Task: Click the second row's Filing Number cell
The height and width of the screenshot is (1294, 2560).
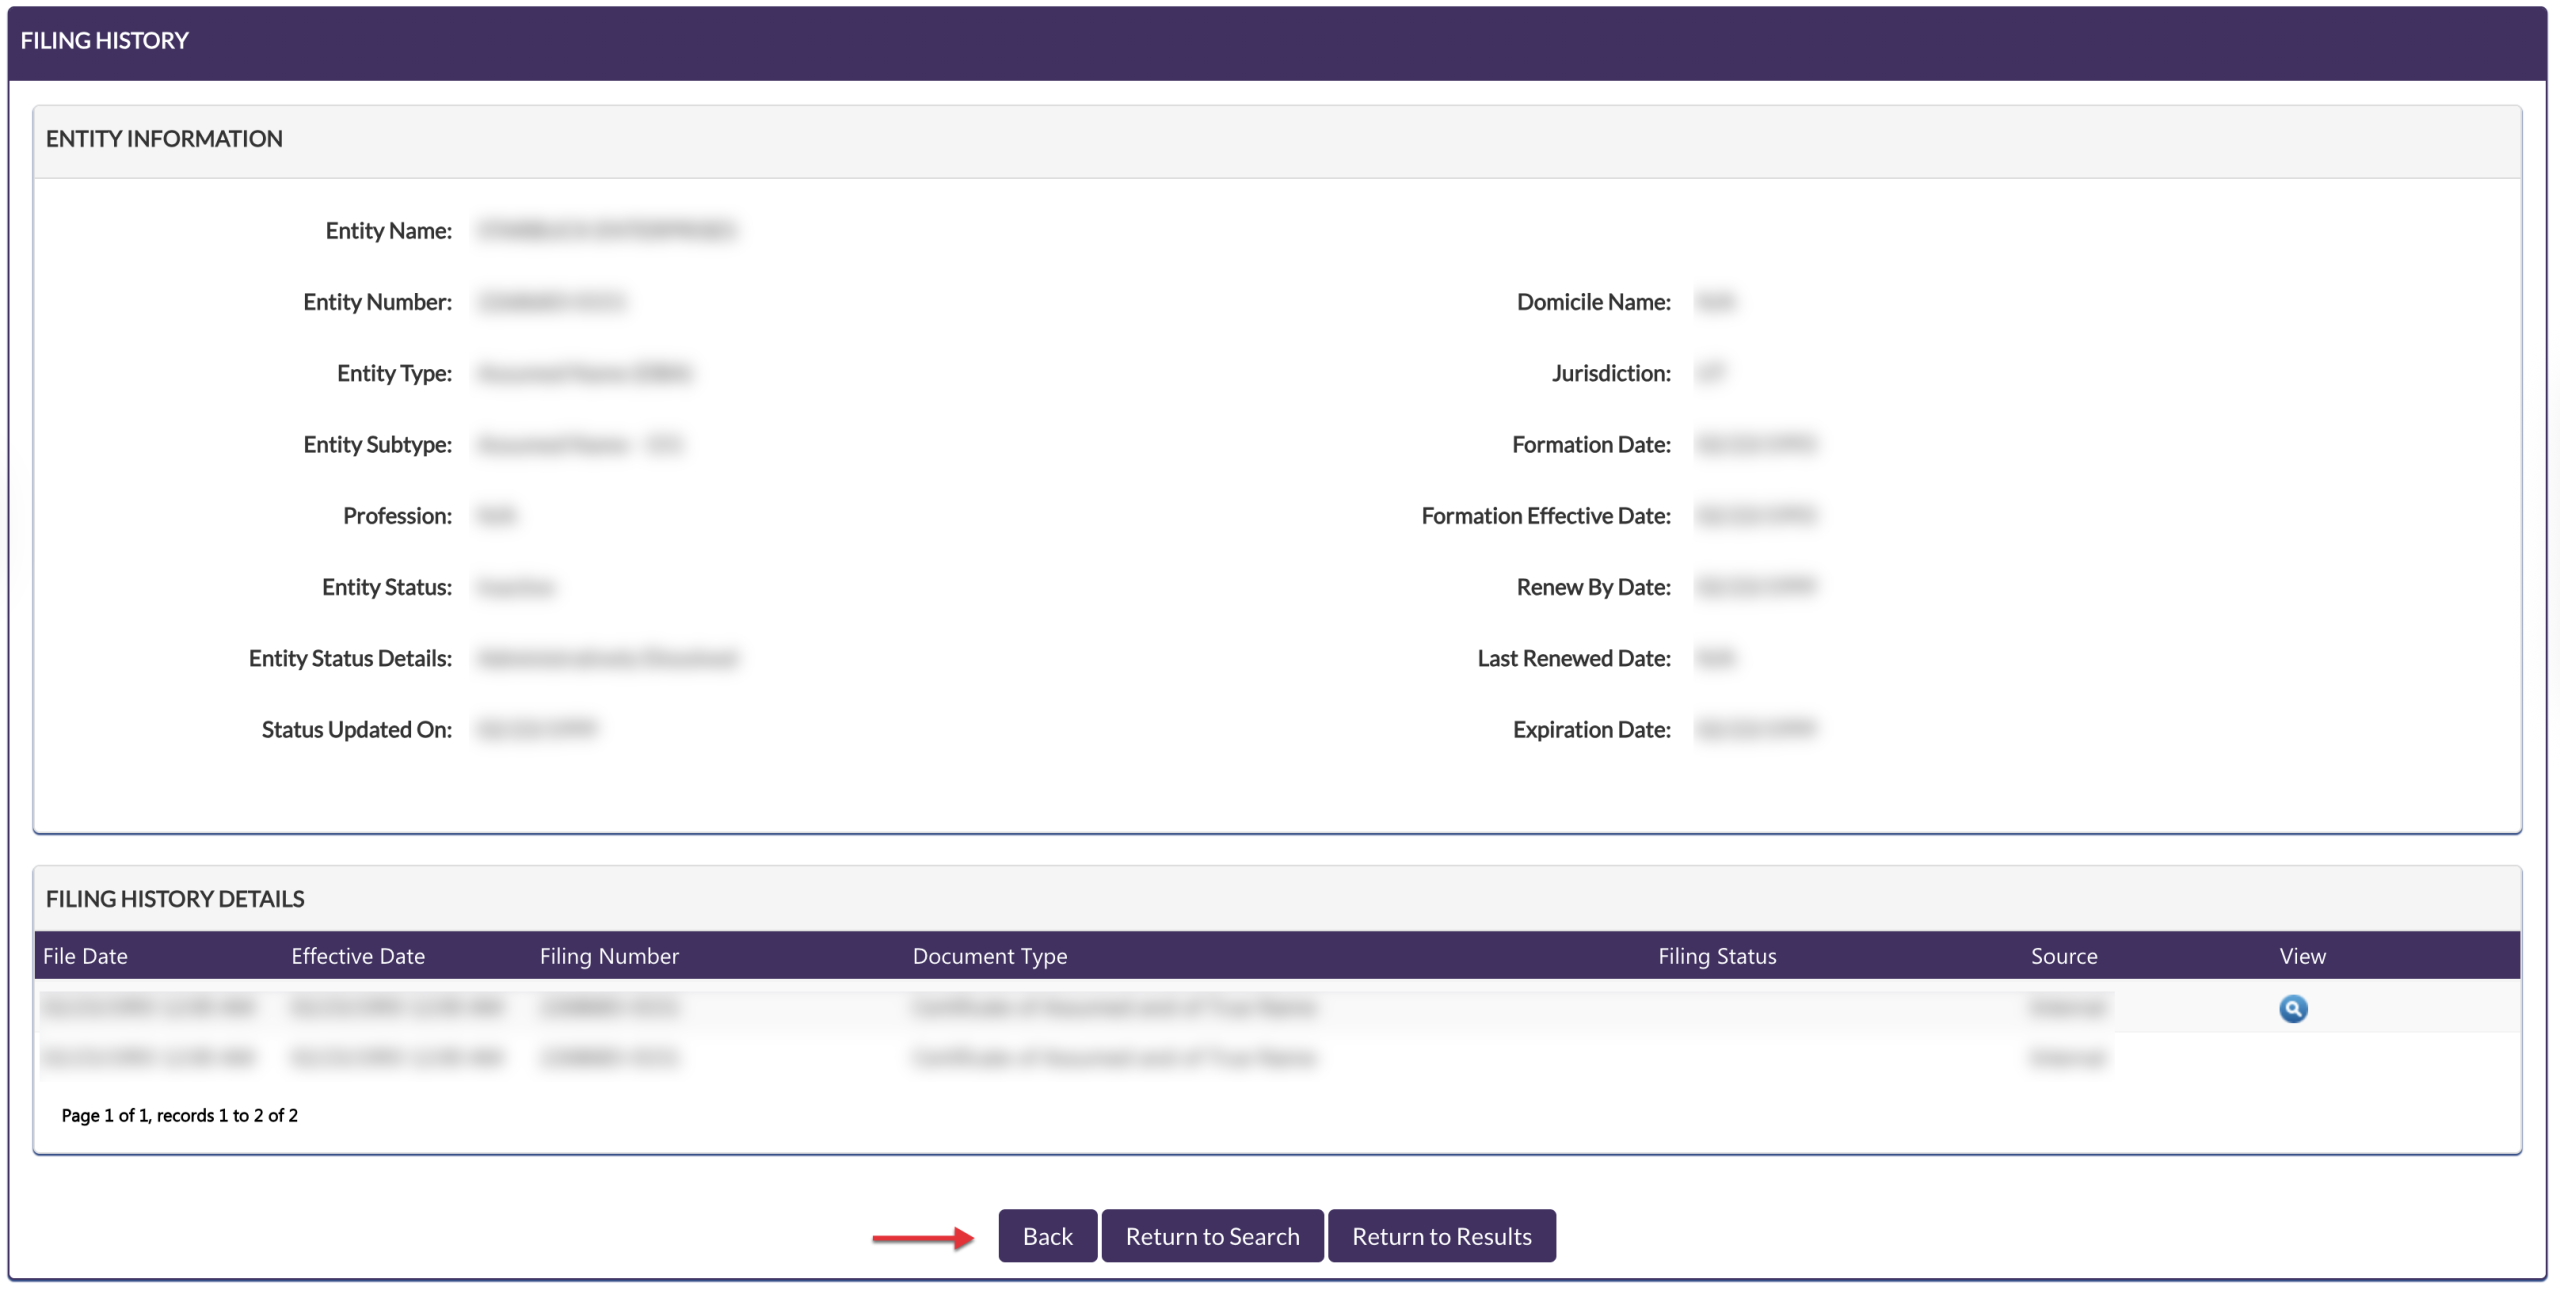Action: click(609, 1057)
